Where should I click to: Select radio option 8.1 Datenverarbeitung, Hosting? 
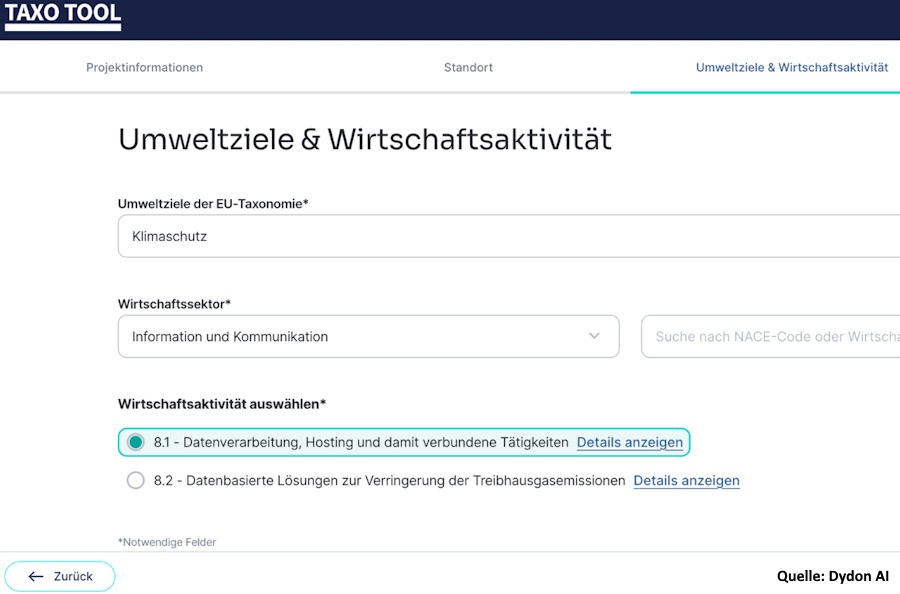[x=136, y=442]
